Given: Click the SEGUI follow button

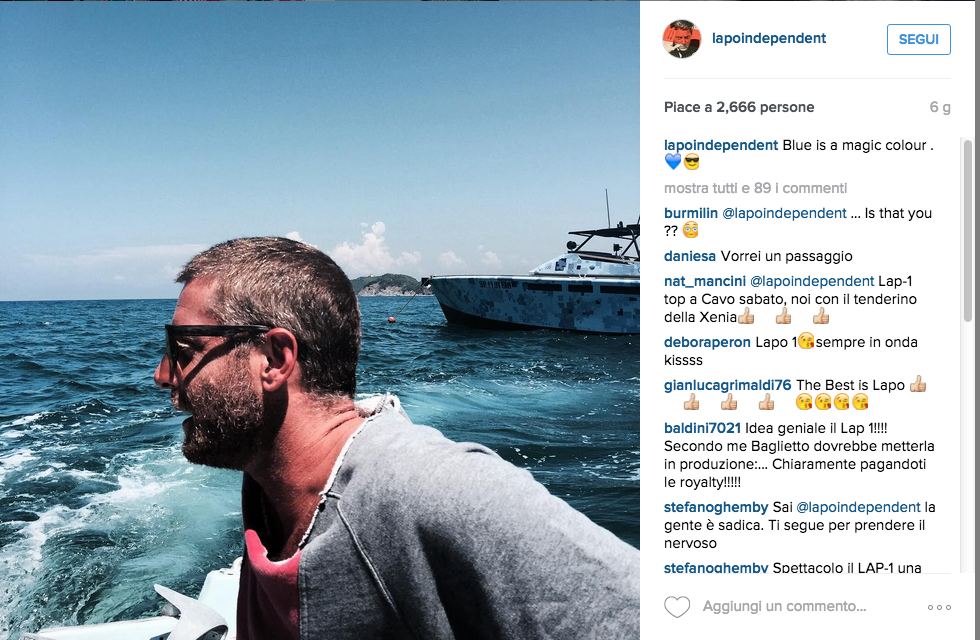Looking at the screenshot, I should click(x=919, y=39).
